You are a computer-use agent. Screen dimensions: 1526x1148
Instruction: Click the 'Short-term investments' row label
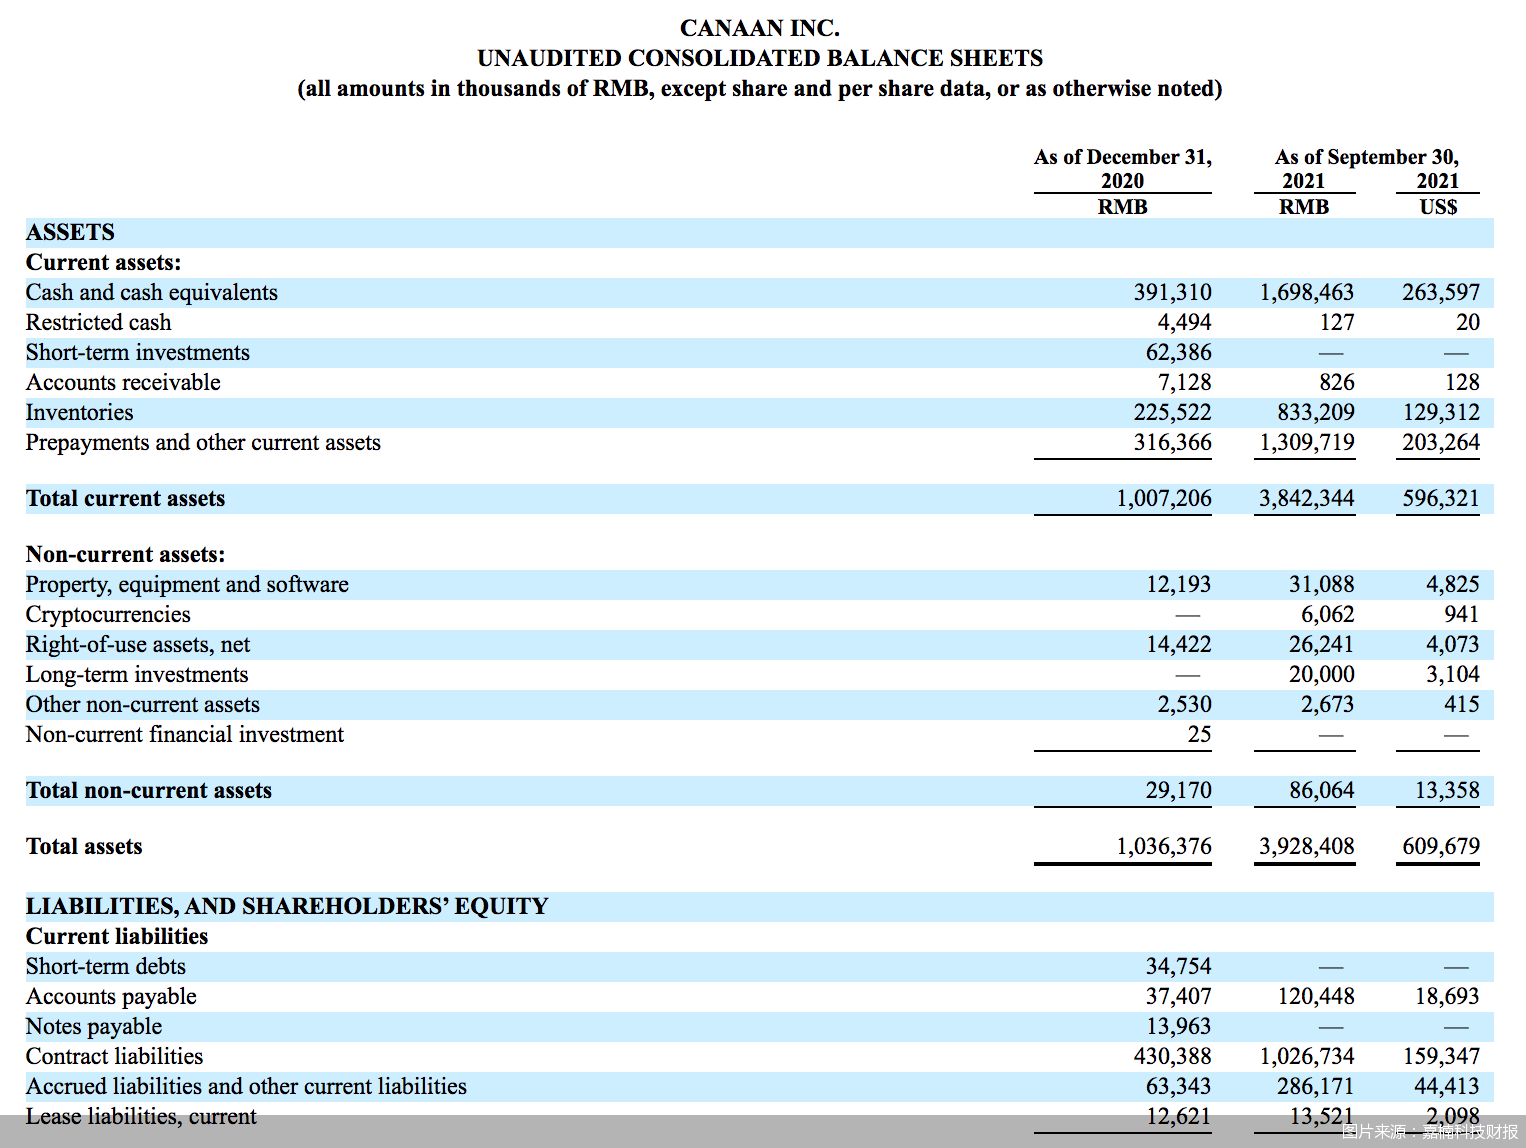click(138, 352)
